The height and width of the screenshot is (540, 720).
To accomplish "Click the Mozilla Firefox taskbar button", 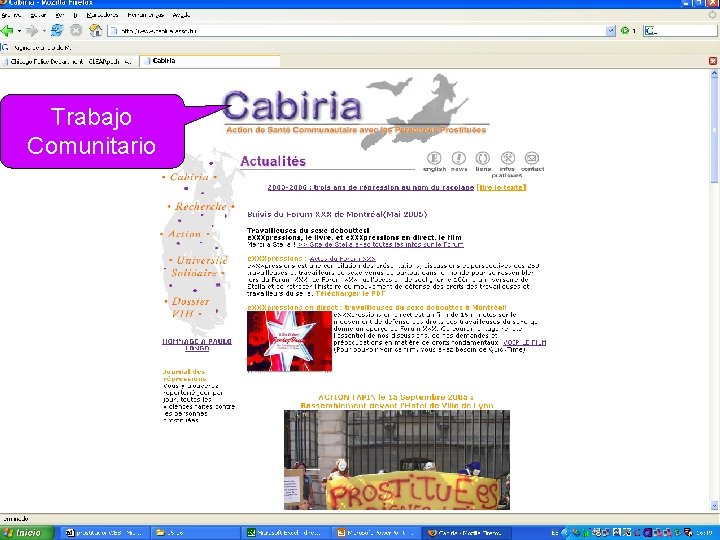I will (466, 533).
